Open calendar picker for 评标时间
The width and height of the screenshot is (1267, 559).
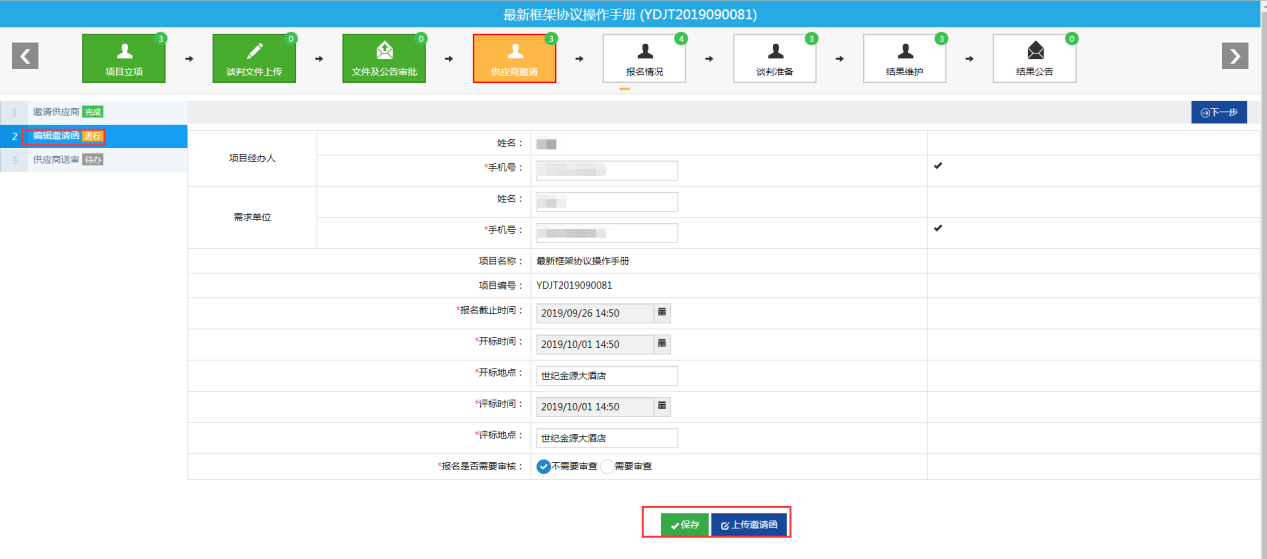click(662, 407)
